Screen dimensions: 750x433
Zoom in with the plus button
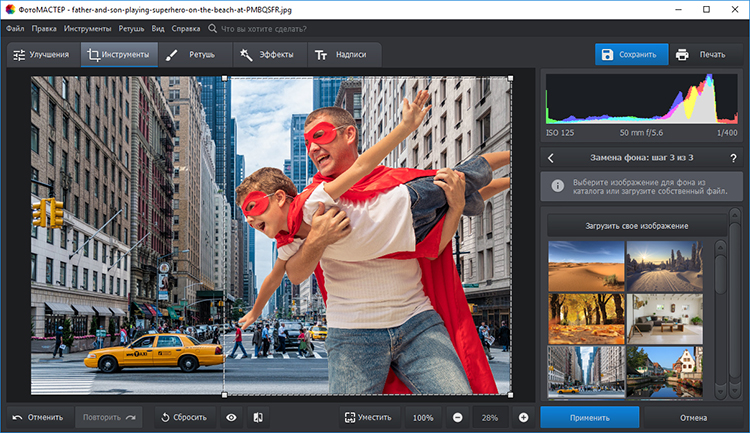pyautogui.click(x=523, y=417)
